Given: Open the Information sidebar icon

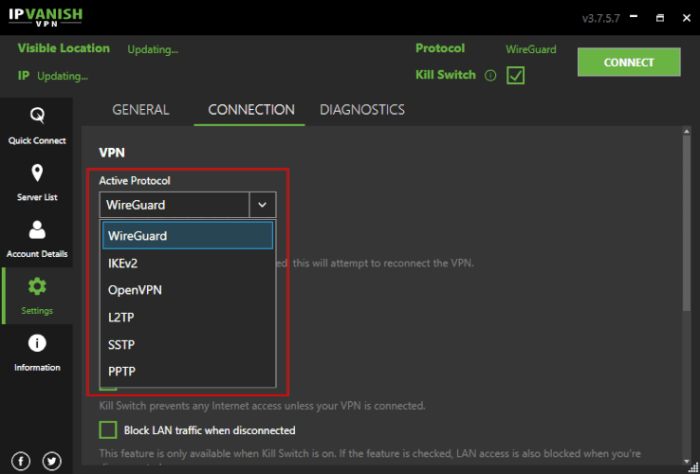Looking at the screenshot, I should click(37, 343).
